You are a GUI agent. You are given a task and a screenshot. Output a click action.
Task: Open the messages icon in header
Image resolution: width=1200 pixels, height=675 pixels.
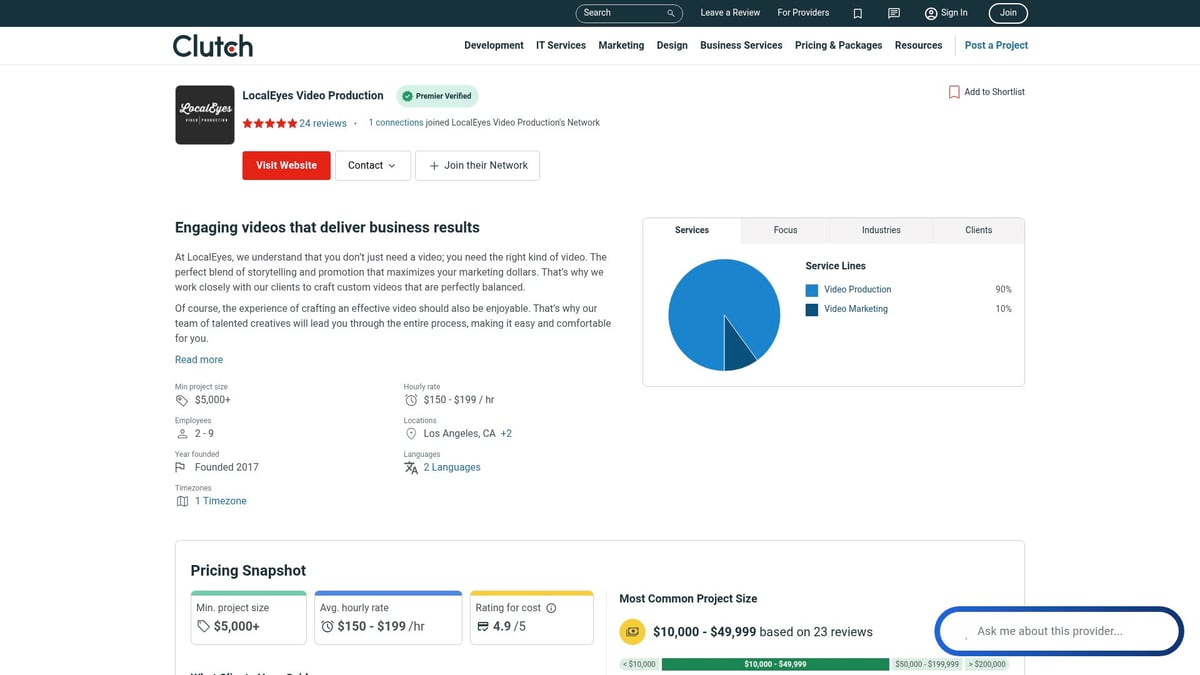[x=894, y=13]
